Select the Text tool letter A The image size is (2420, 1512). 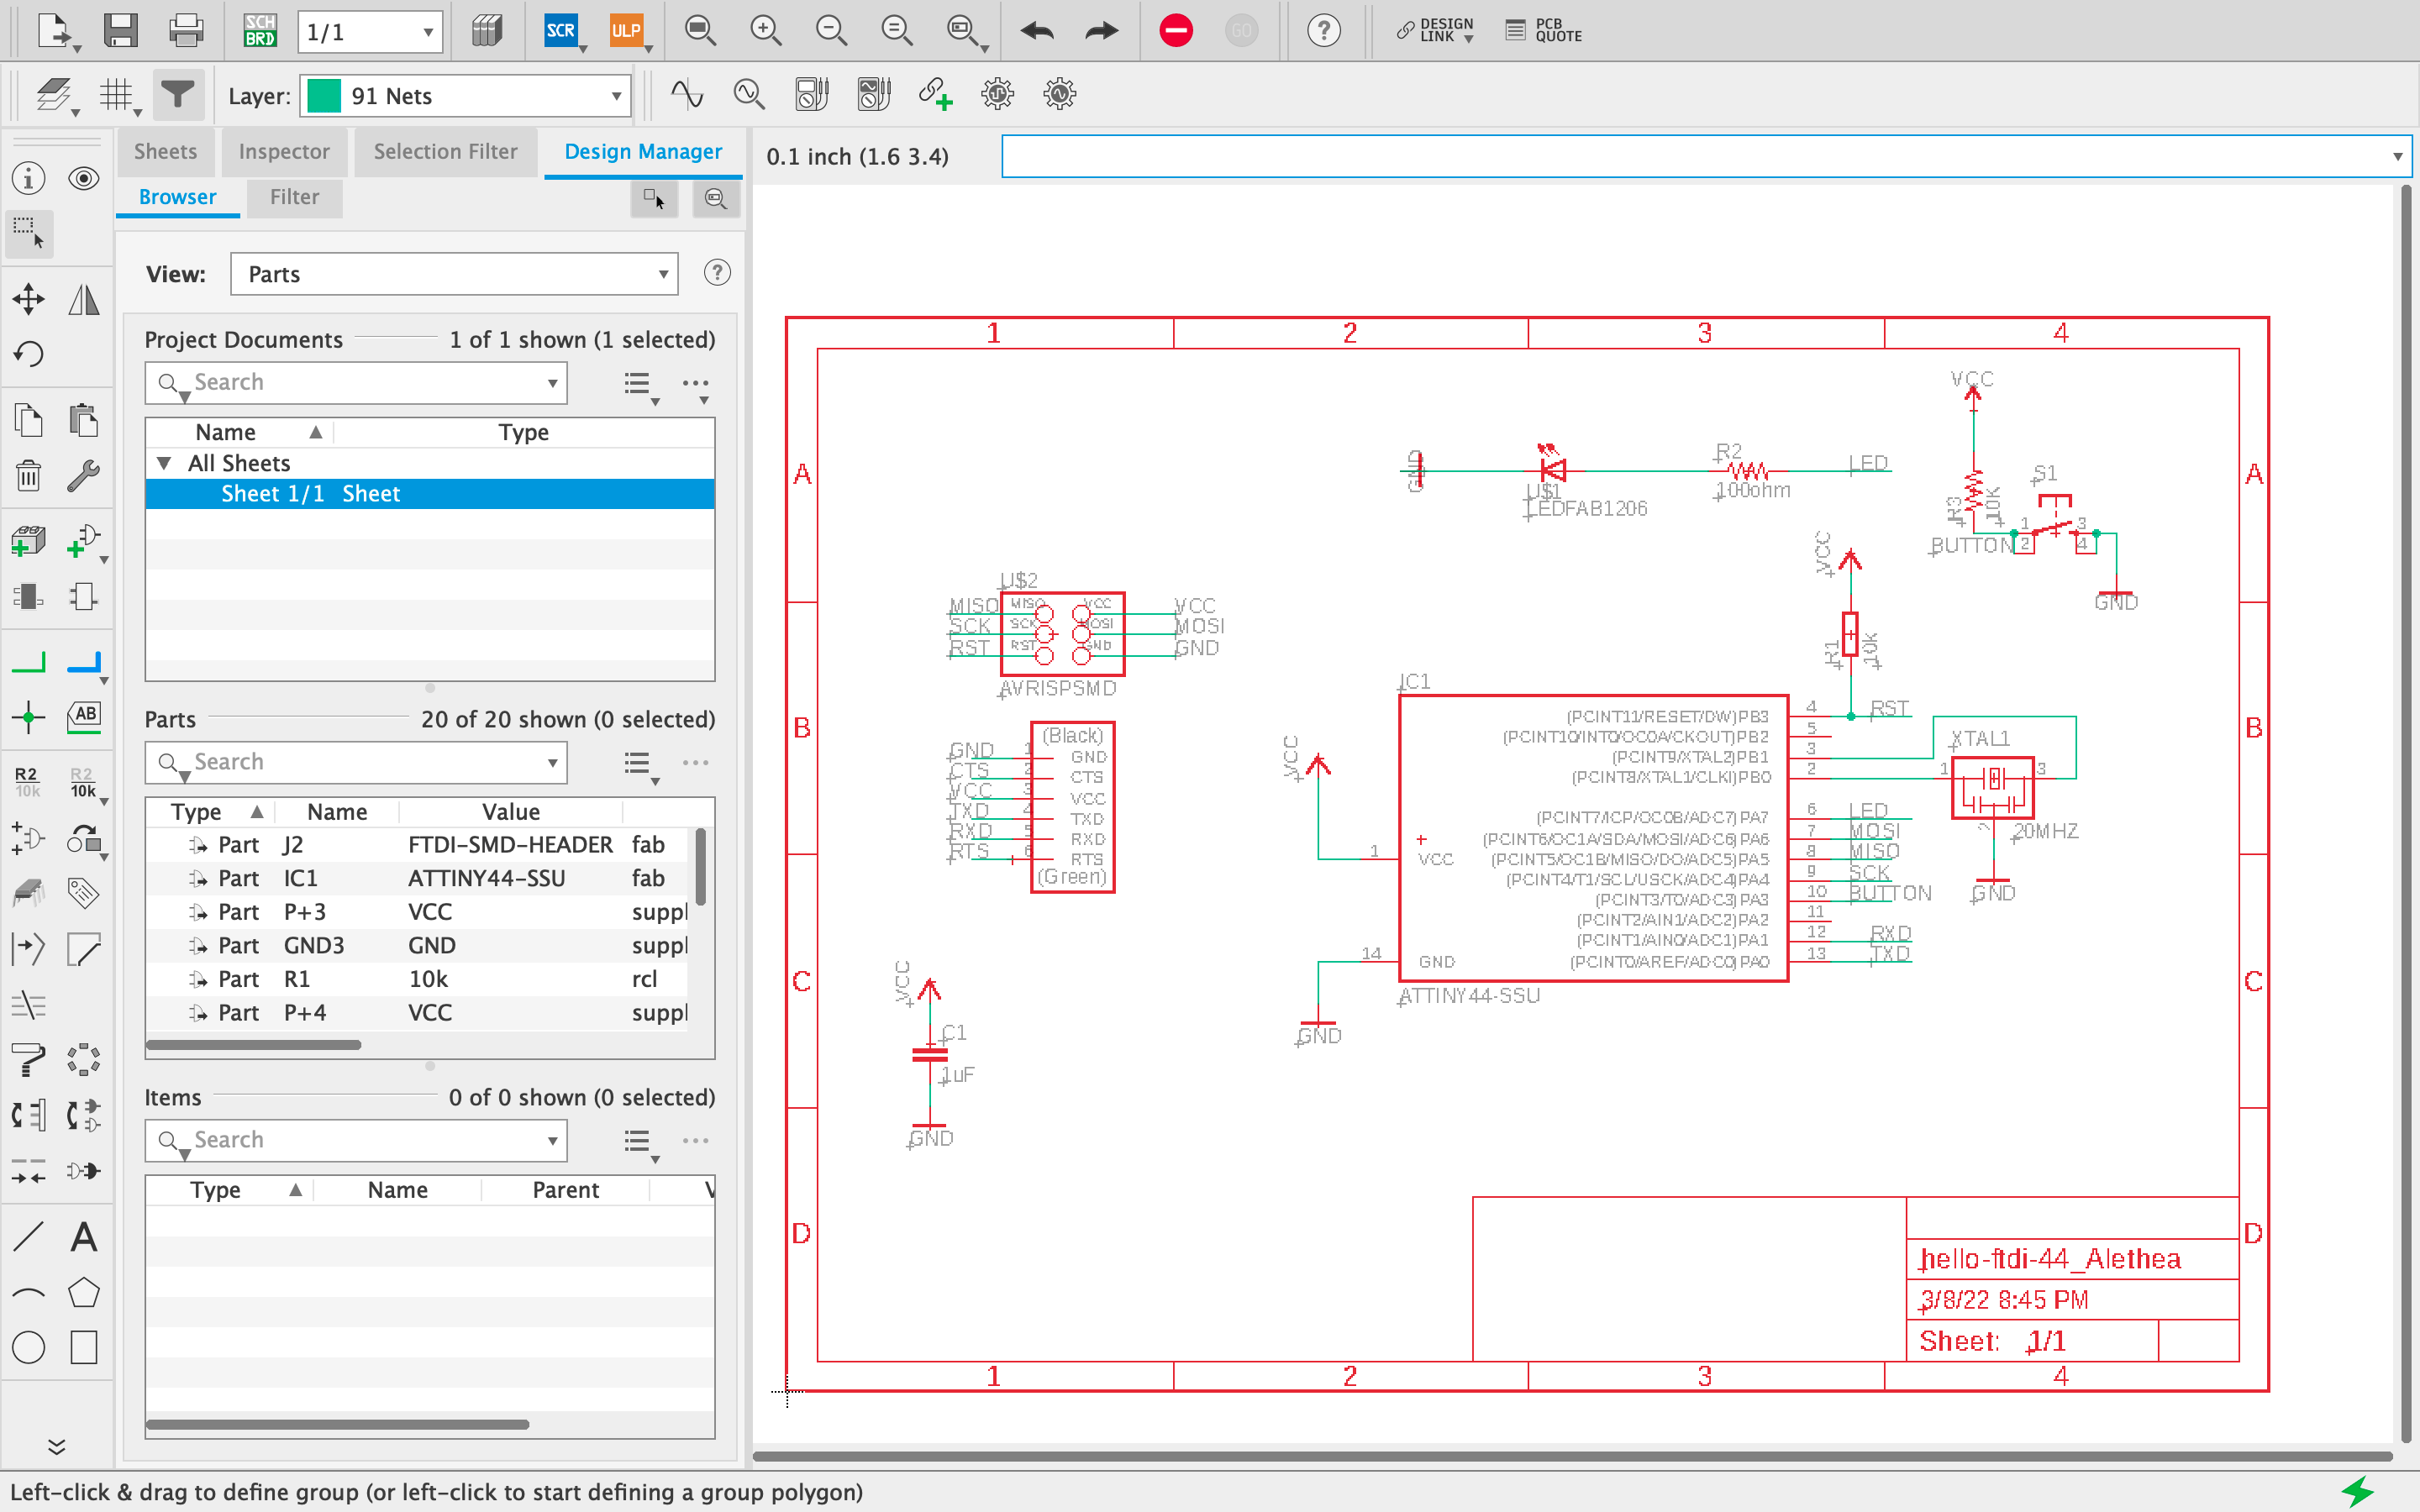[84, 1238]
